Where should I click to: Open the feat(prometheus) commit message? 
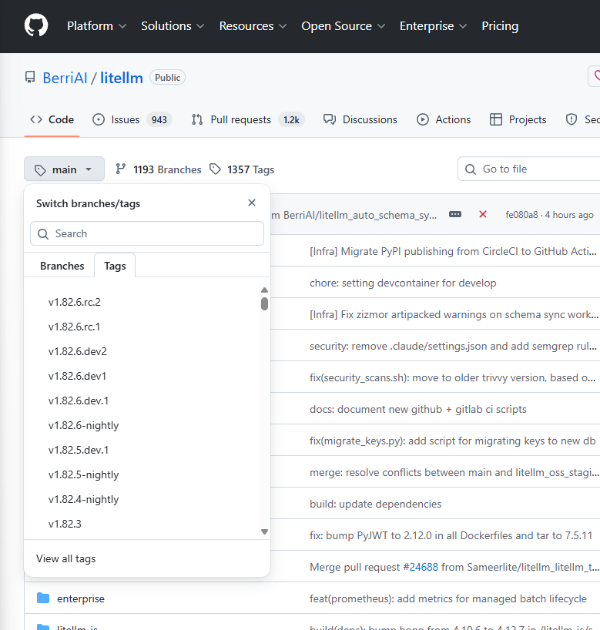coord(448,599)
